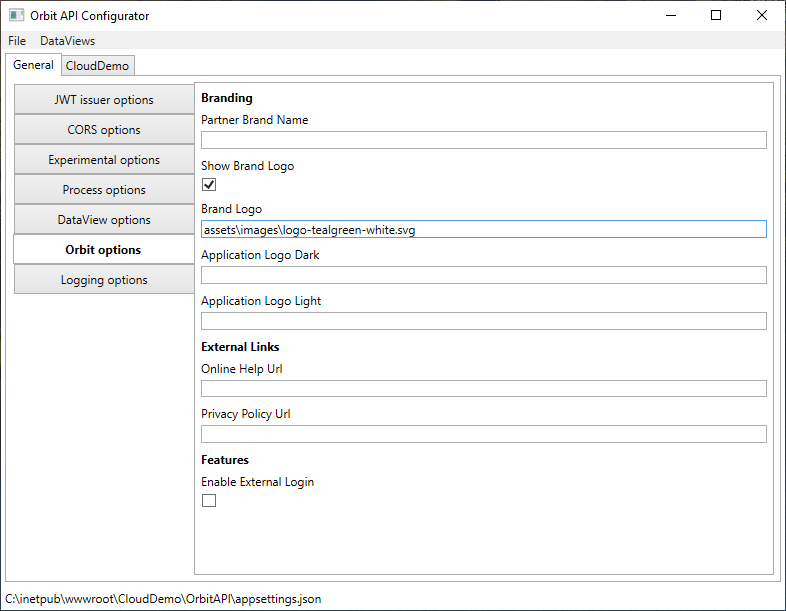The image size is (786, 611).
Task: Open the DataViews menu
Action: [x=68, y=41]
